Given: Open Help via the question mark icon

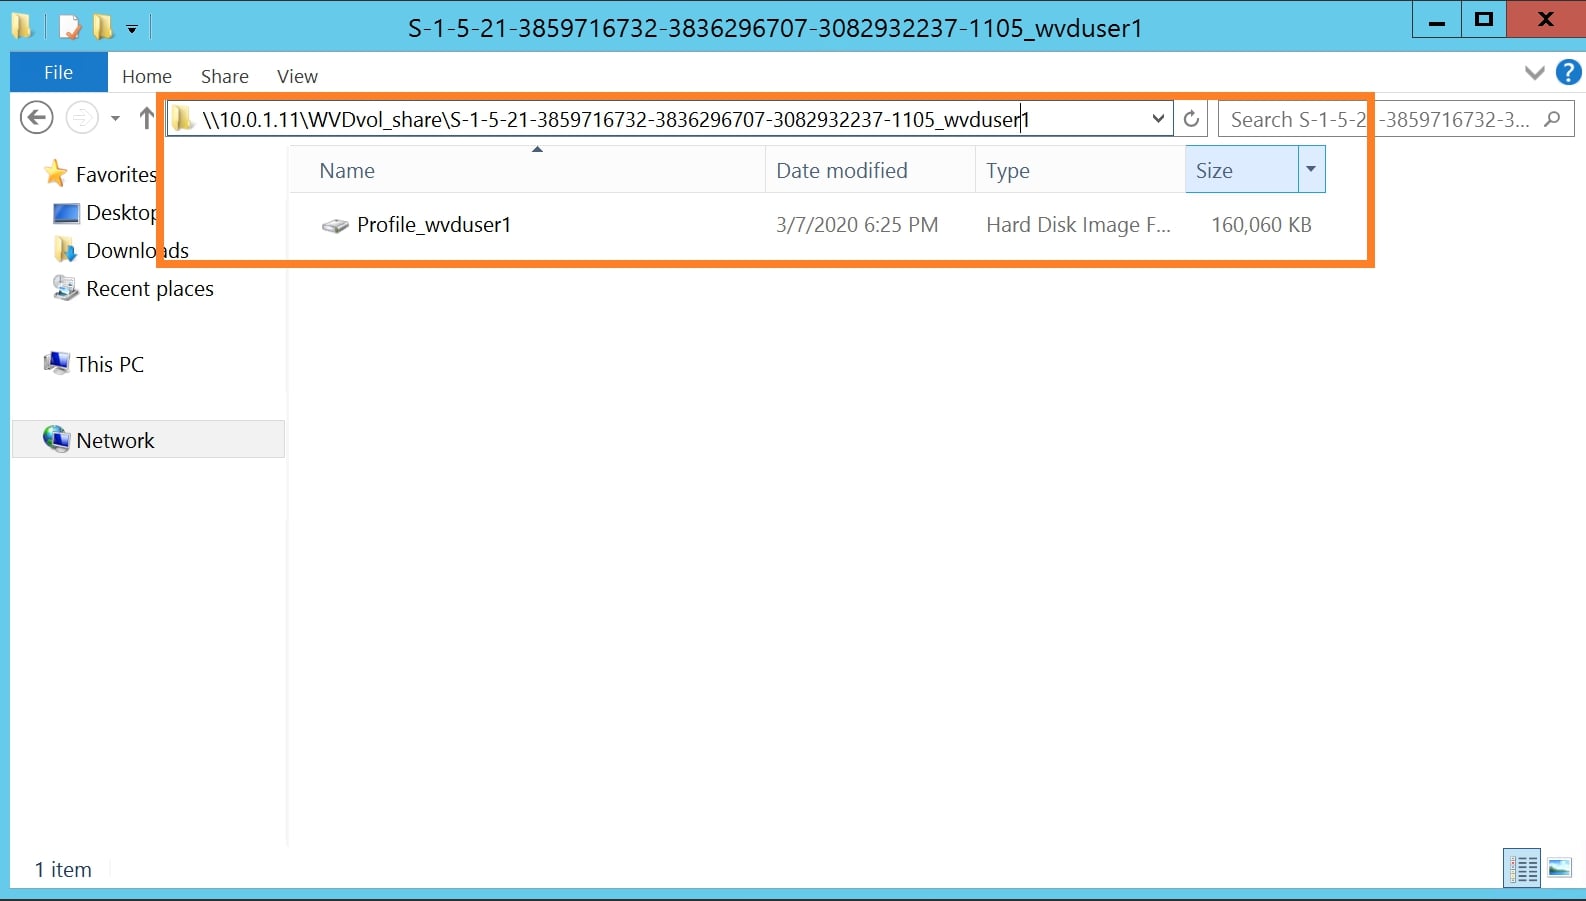Looking at the screenshot, I should tap(1568, 73).
